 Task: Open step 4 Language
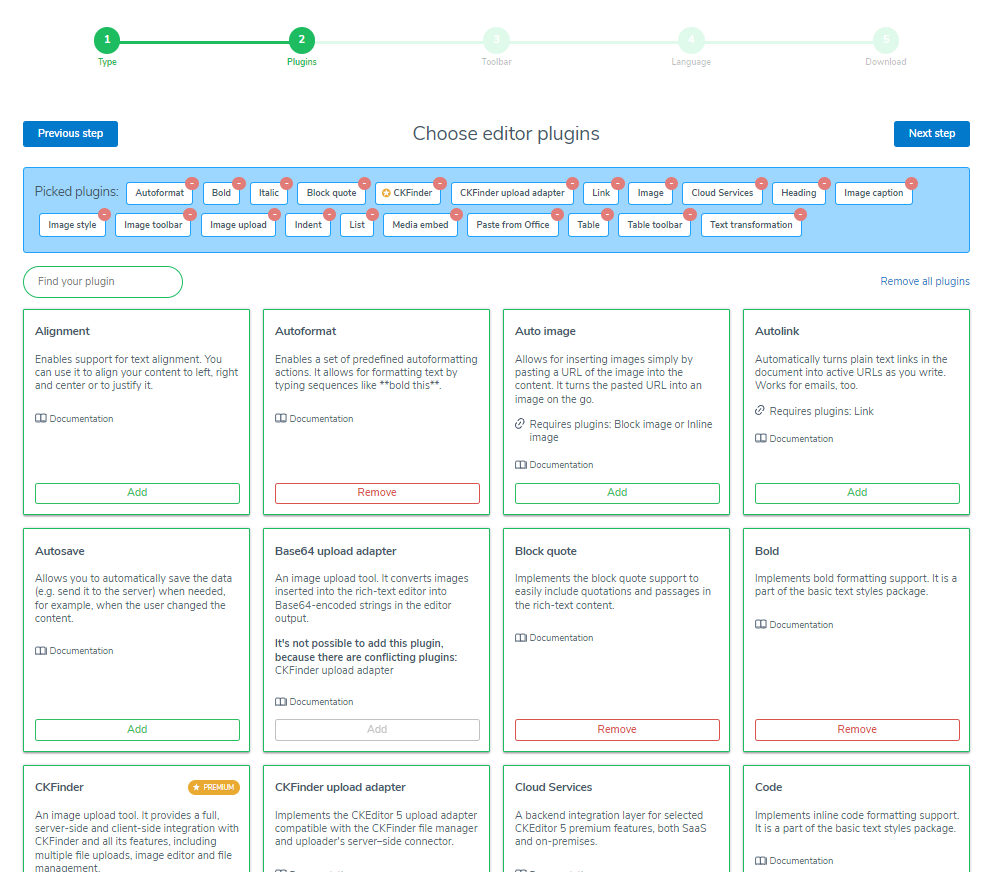click(x=691, y=40)
